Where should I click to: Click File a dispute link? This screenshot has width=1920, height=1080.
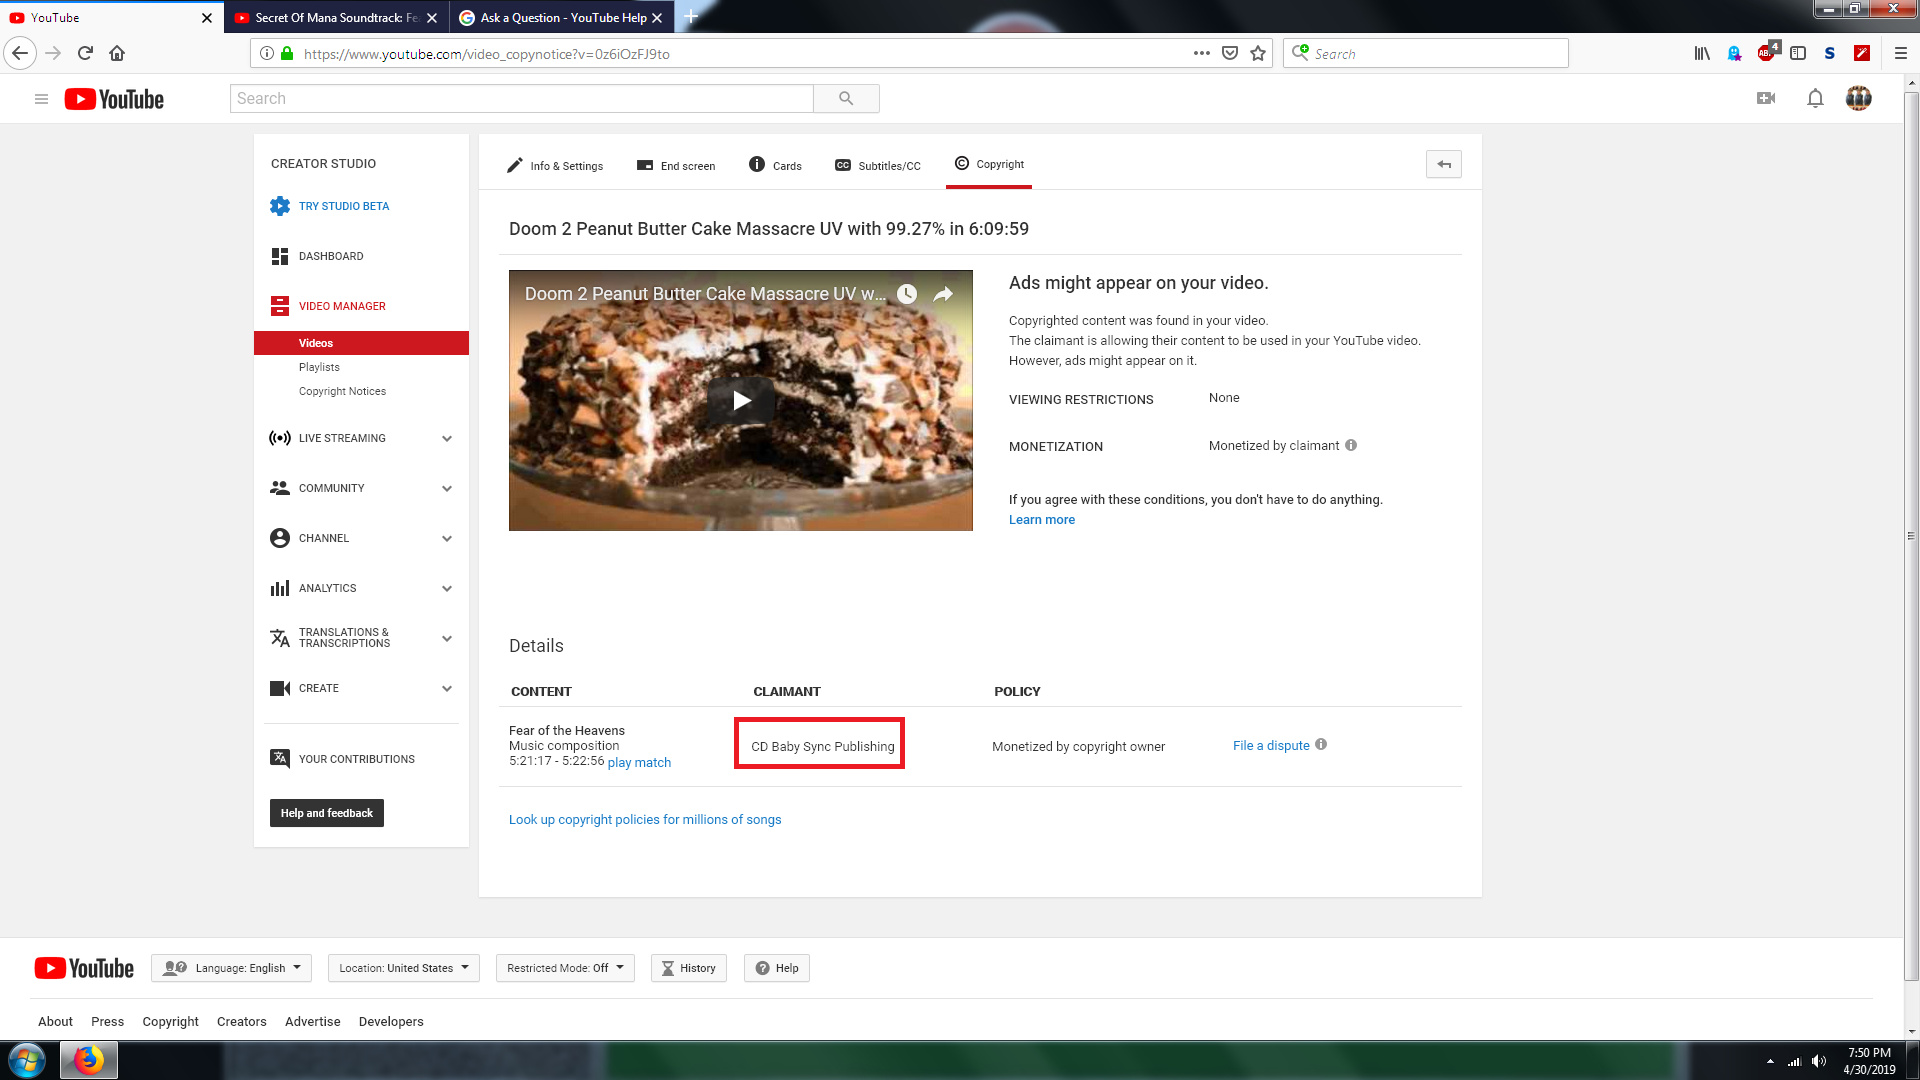1271,745
